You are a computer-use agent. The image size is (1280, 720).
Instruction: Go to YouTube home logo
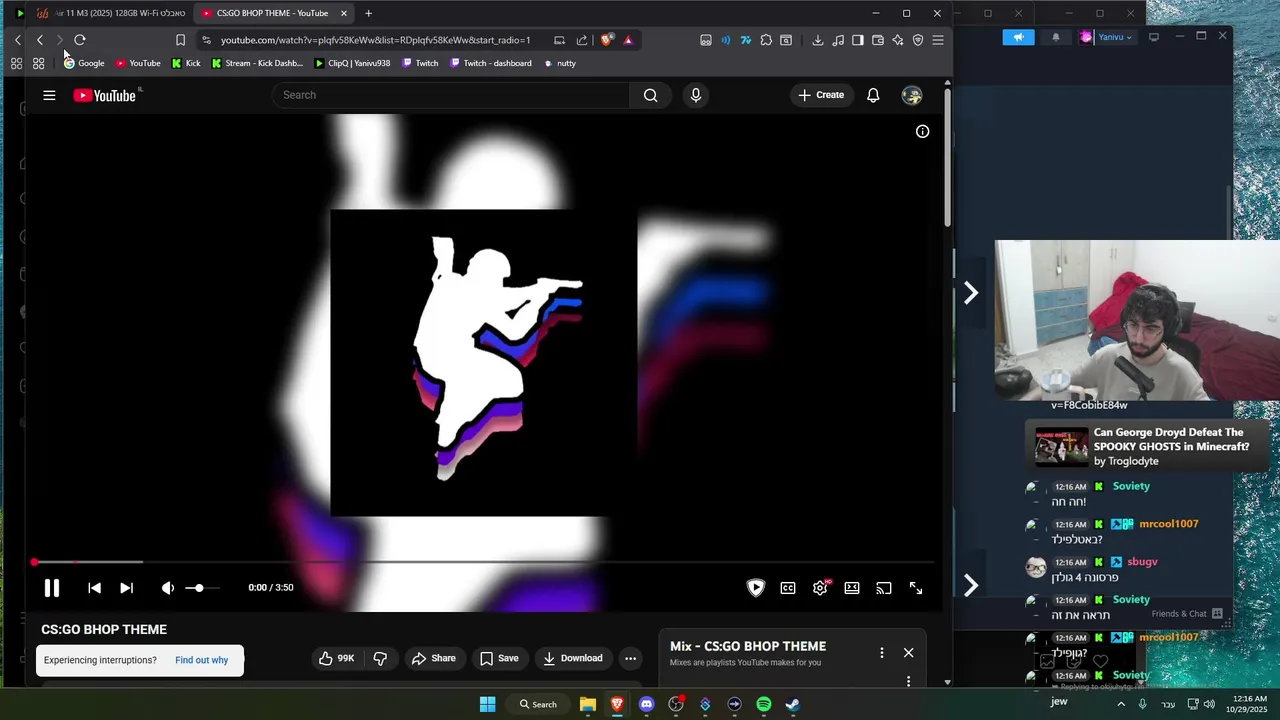104,95
